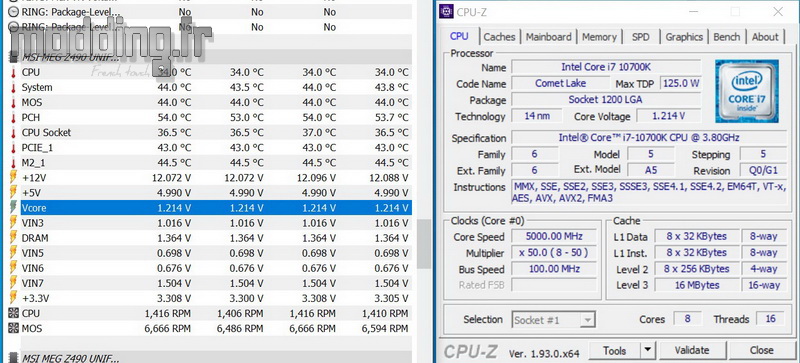The image size is (800, 363).
Task: Click the Code Name value Comet Lake
Action: pos(560,84)
